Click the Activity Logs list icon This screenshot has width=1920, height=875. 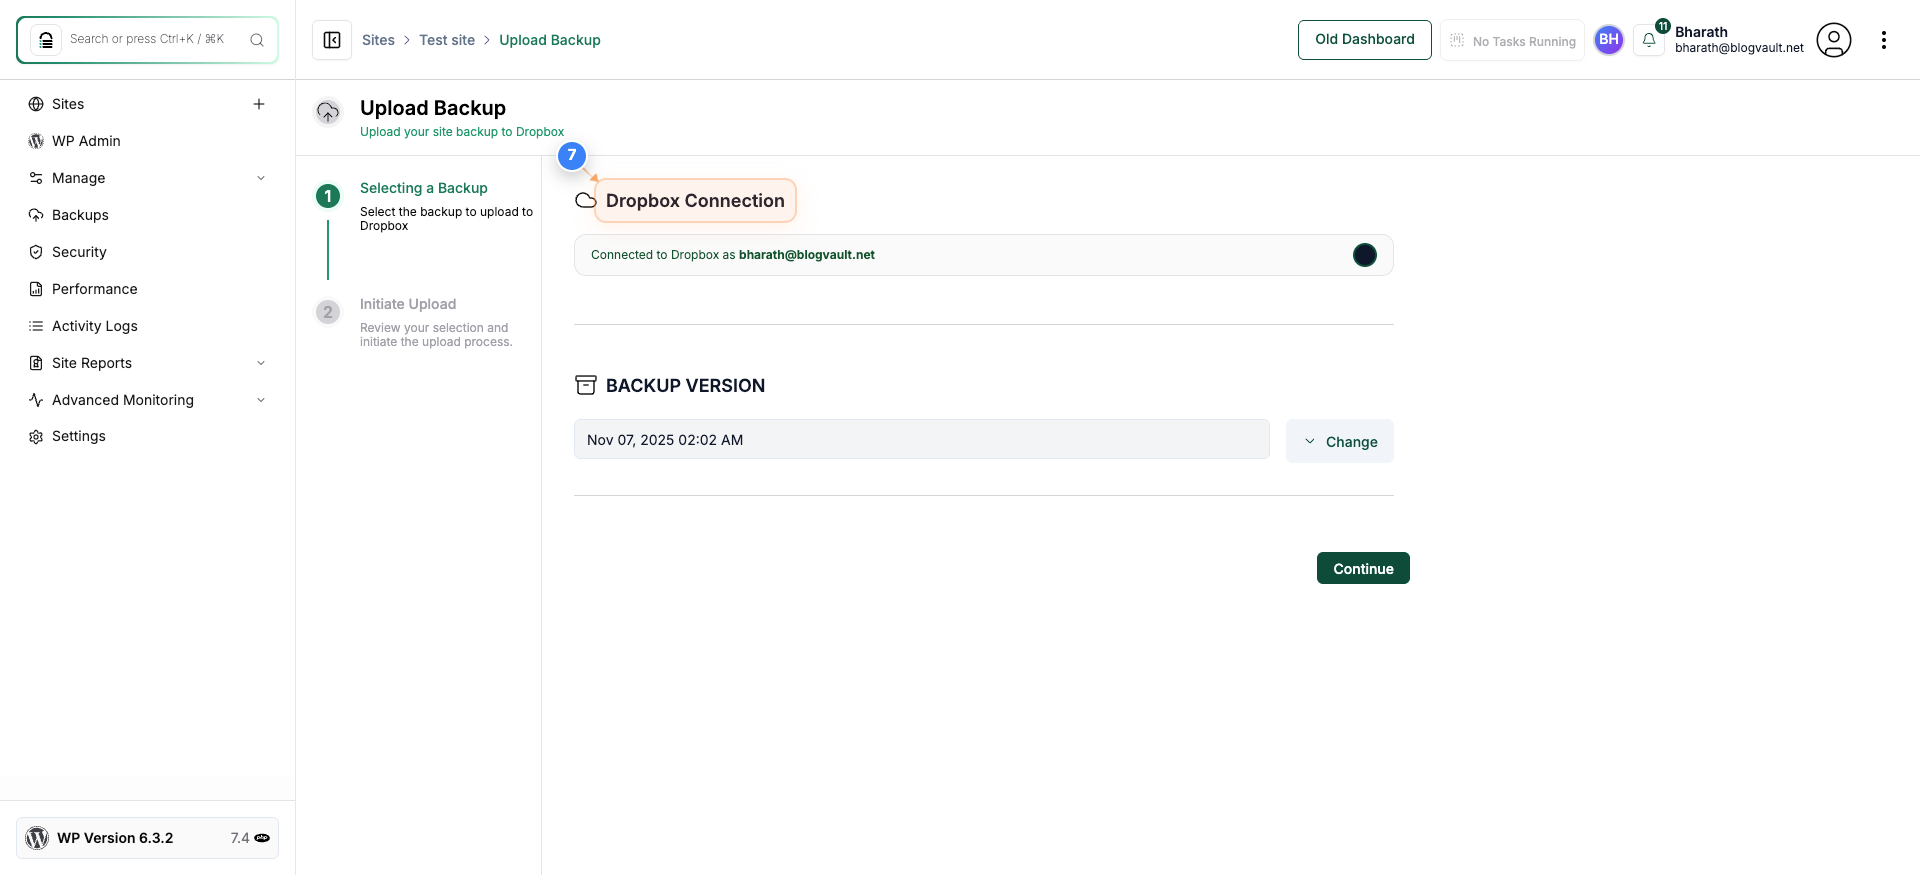tap(36, 326)
